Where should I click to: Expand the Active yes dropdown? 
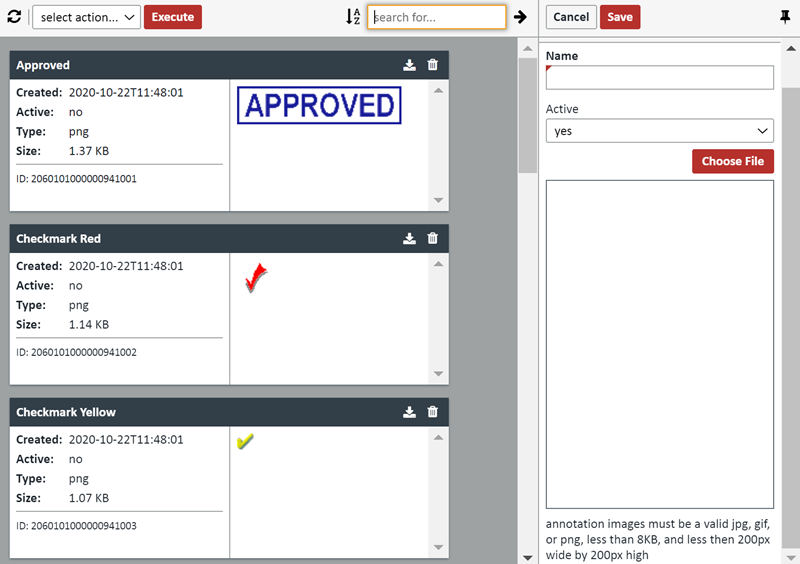click(659, 131)
